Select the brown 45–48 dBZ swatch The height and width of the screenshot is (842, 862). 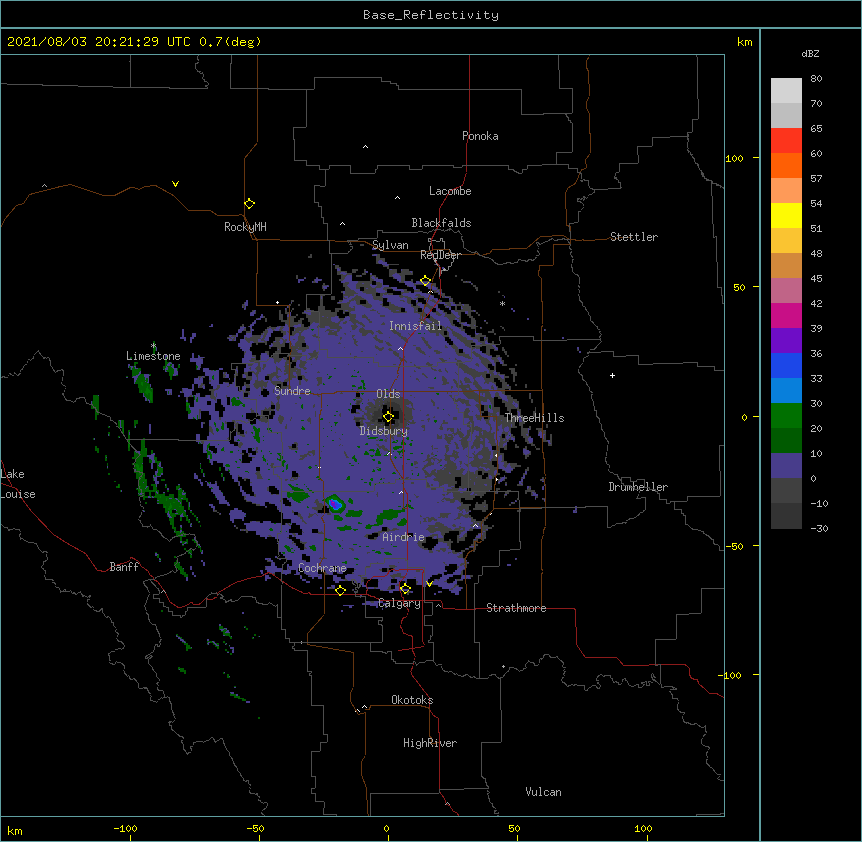point(786,265)
